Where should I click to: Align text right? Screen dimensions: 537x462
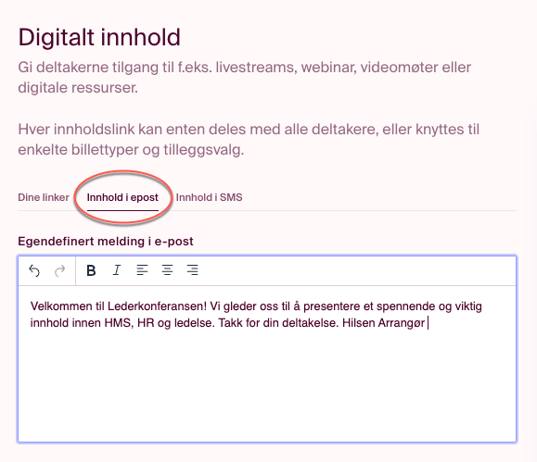pyautogui.click(x=192, y=271)
